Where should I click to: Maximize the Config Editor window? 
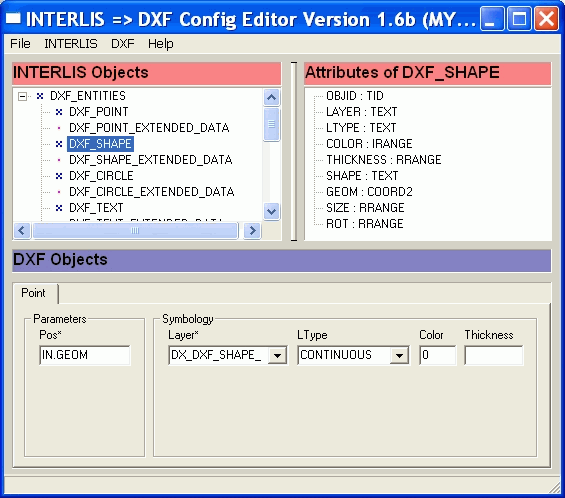(x=519, y=18)
